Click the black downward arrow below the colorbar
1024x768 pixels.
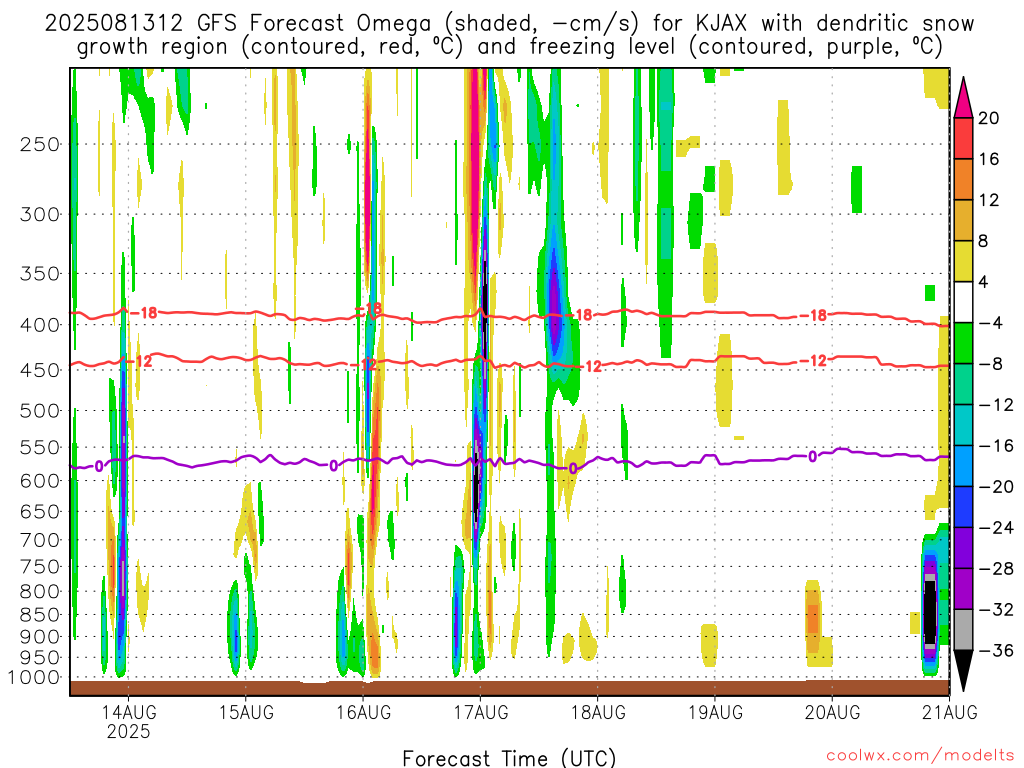pos(963,671)
